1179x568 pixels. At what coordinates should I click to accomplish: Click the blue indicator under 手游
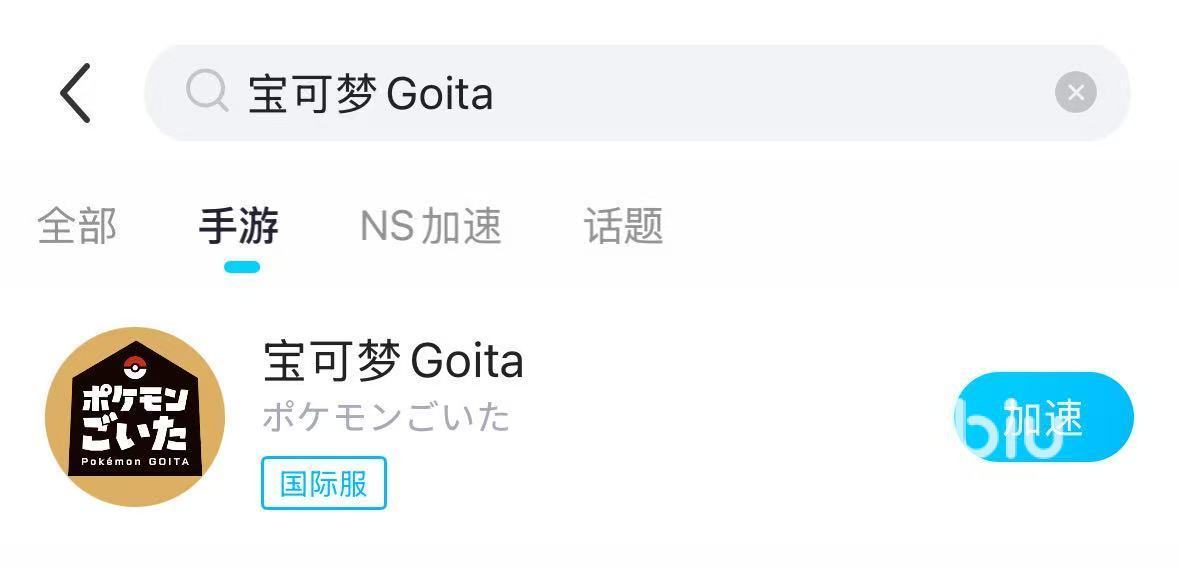pyautogui.click(x=242, y=267)
